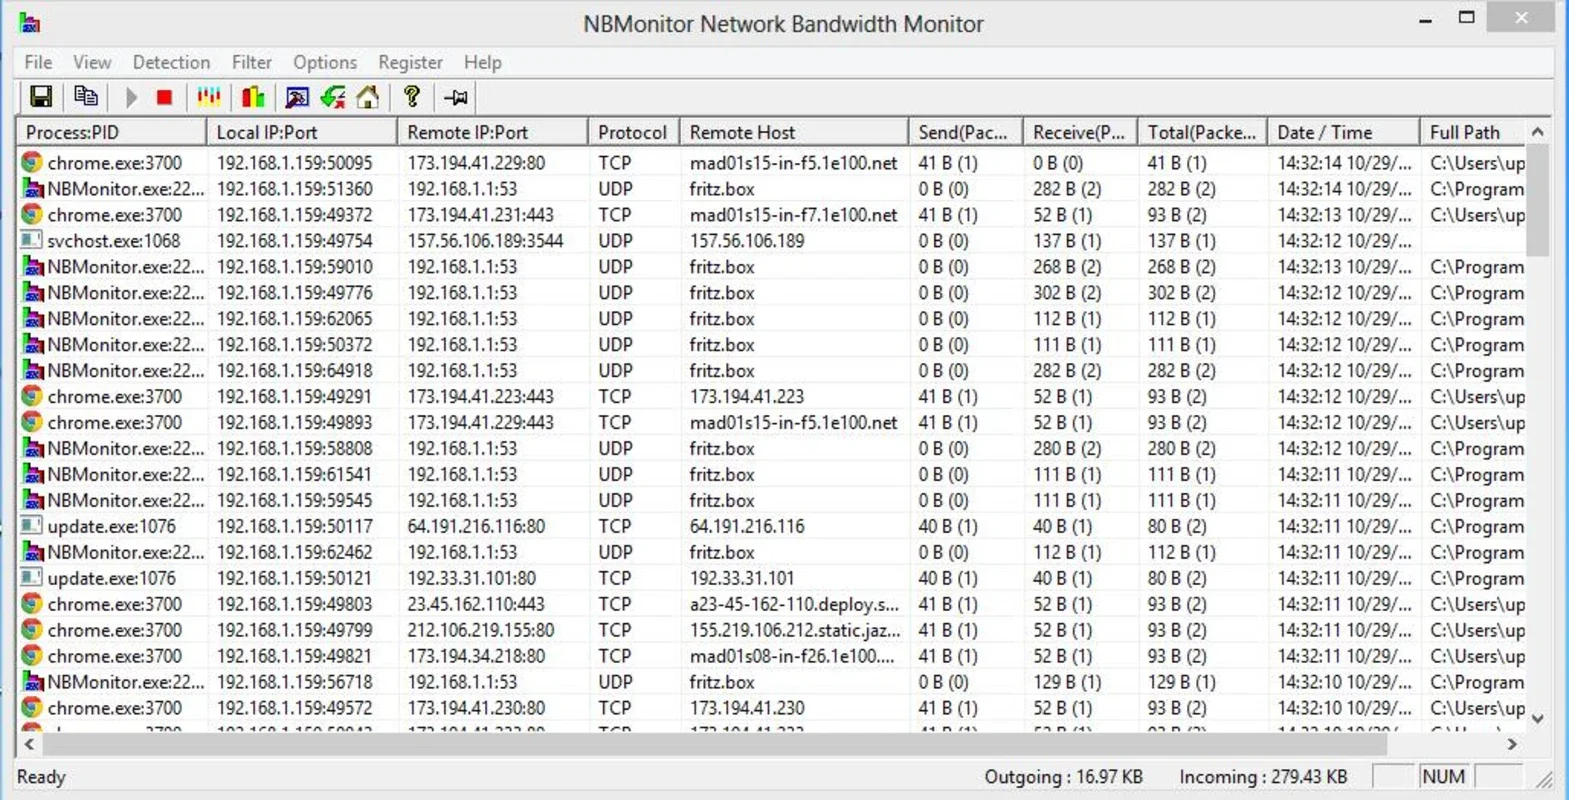Sort by Process:PID column header
Viewport: 1569px width, 800px height.
111,132
